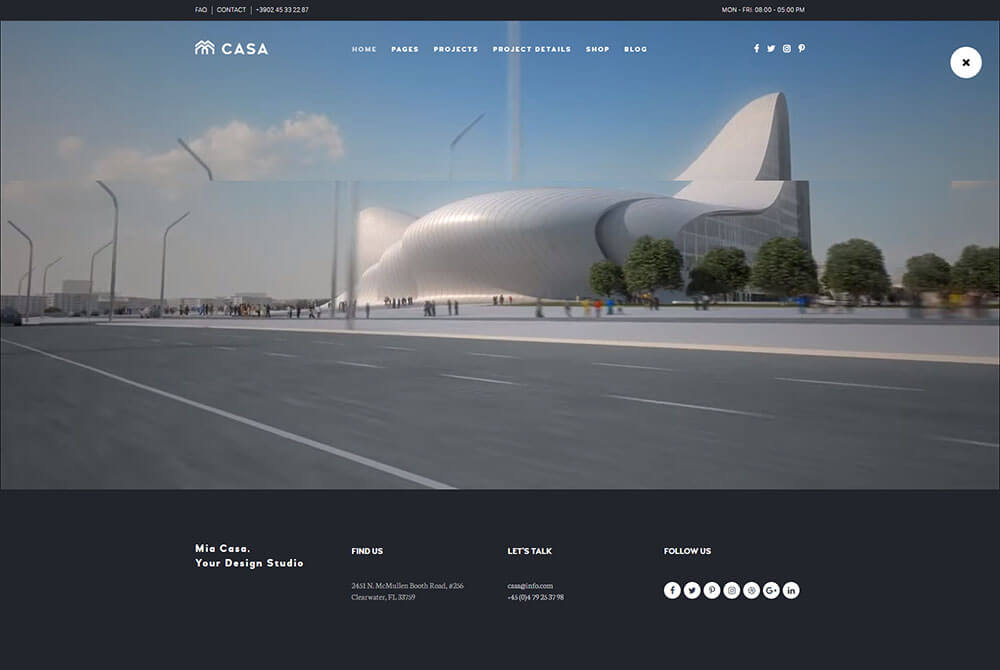Open the FAQ link in the top bar

click(200, 9)
